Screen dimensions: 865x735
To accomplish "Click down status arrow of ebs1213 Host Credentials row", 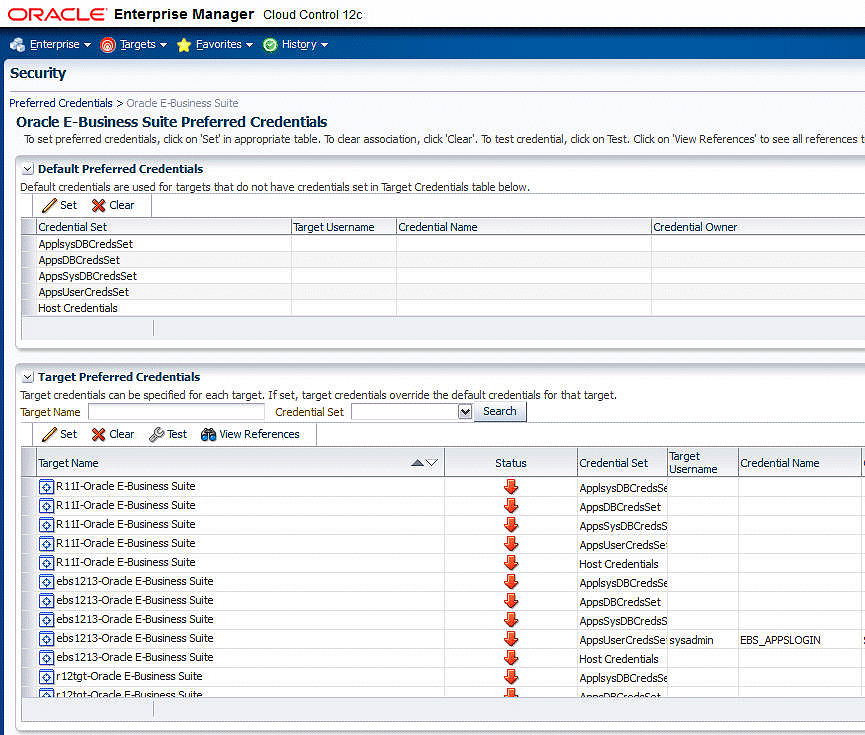I will (x=511, y=658).
